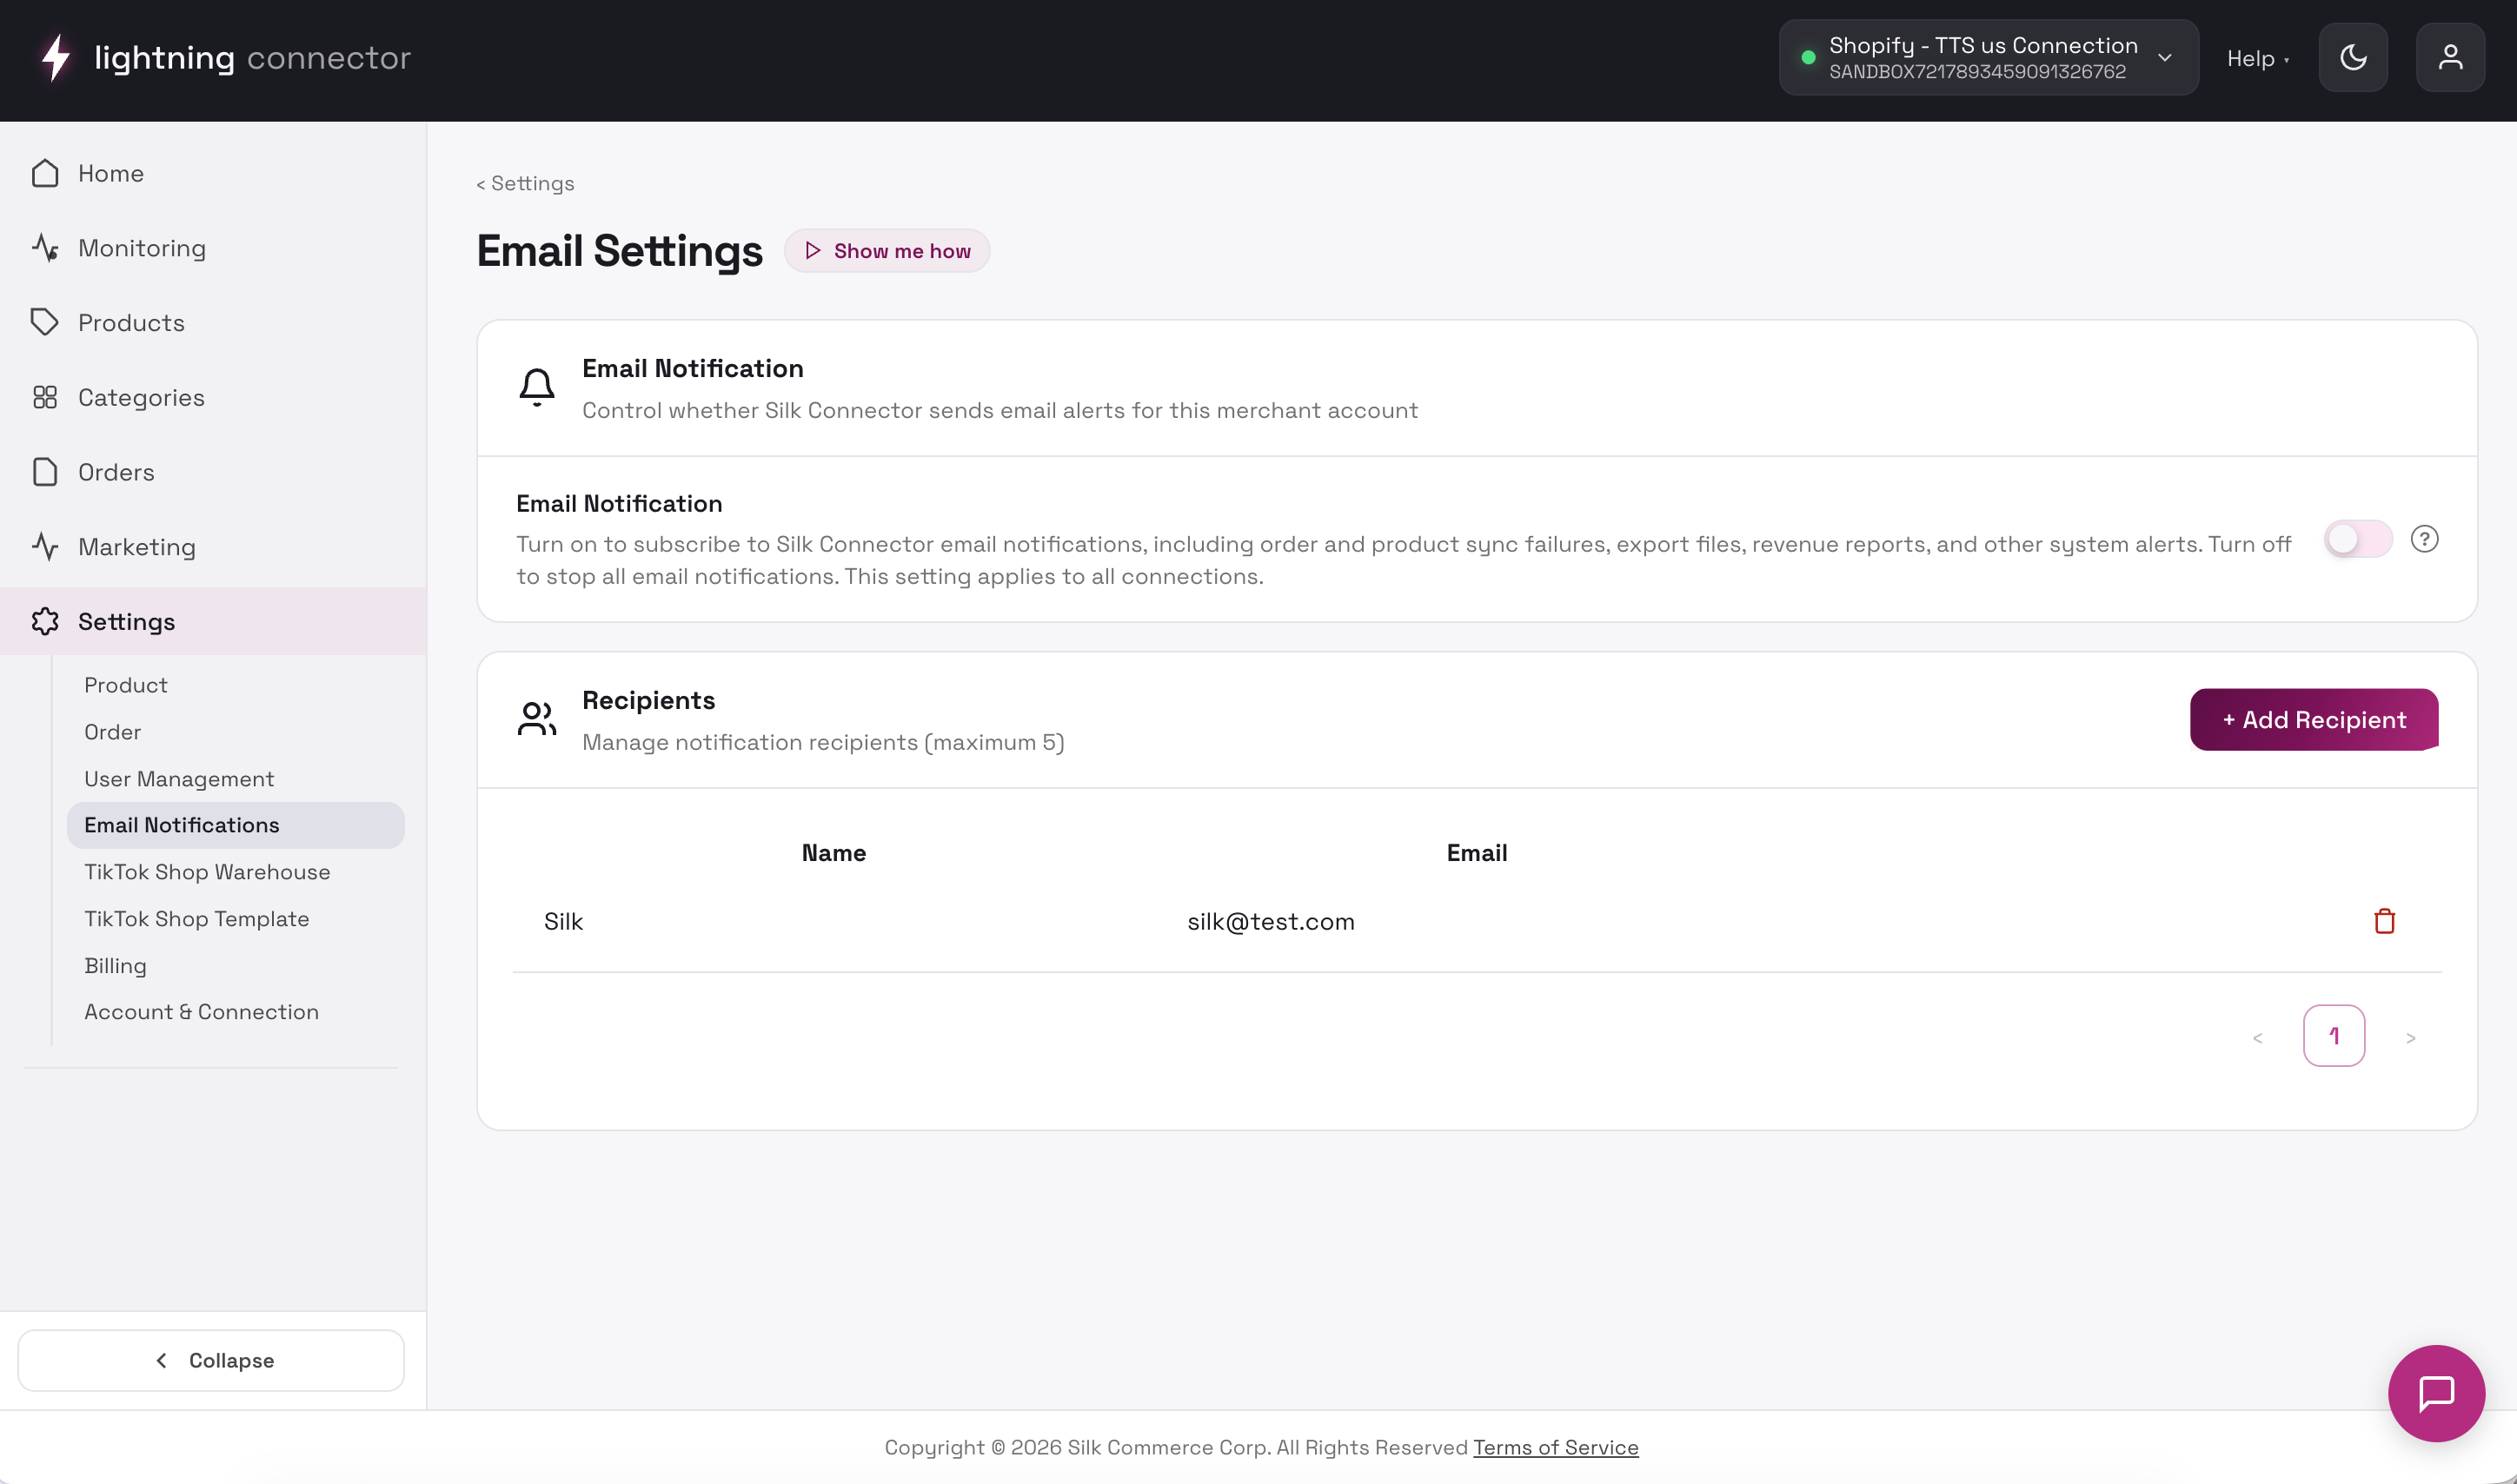Click the Orders document icon
Screen dimensions: 2517x1484
click(x=45, y=472)
